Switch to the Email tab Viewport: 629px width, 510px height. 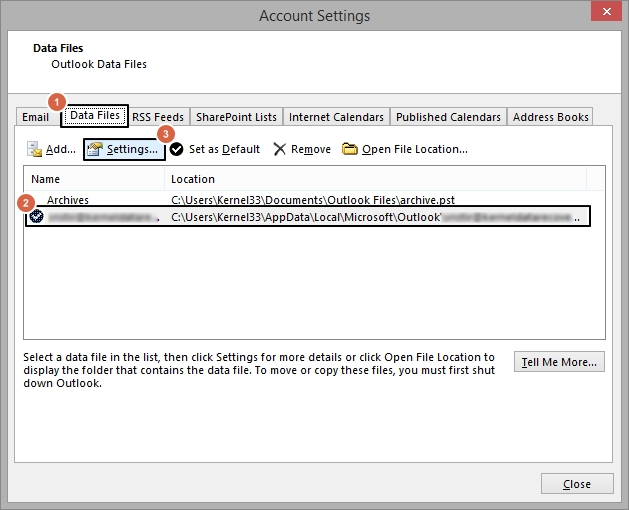(35, 117)
